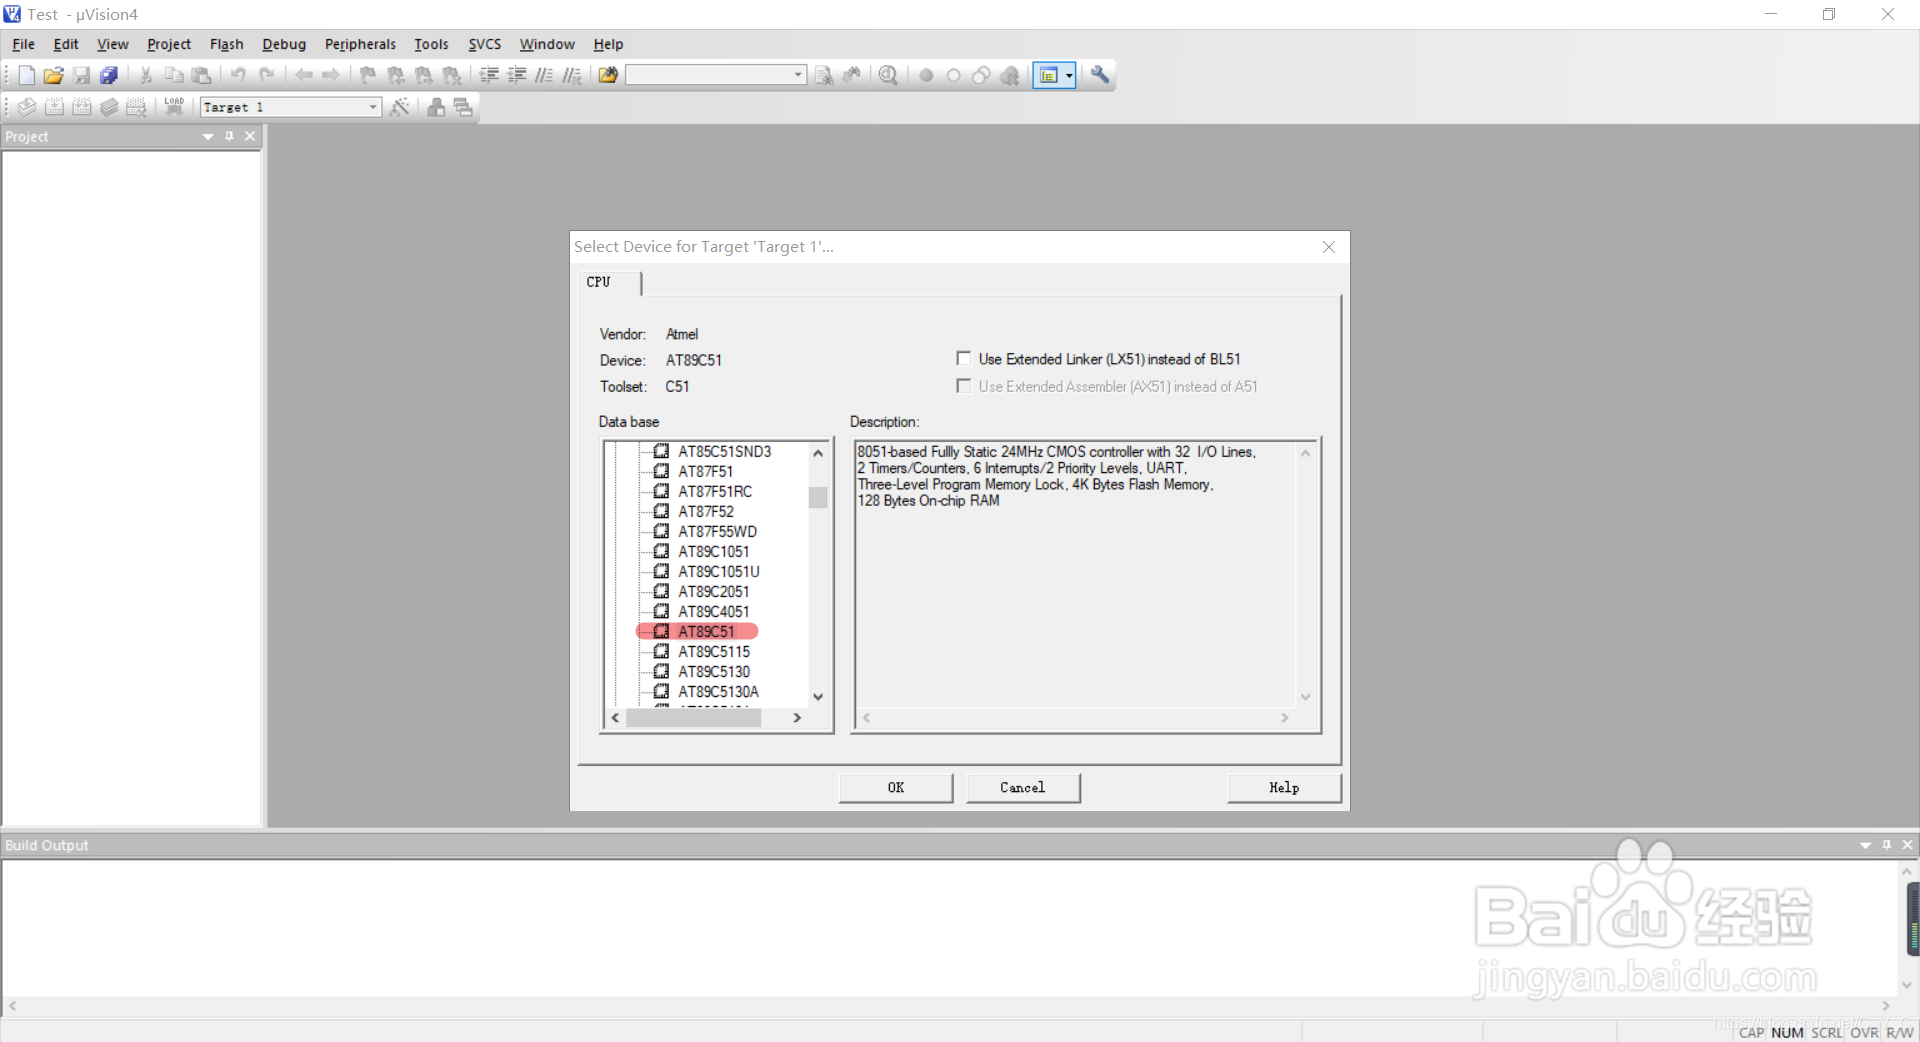The height and width of the screenshot is (1042, 1920).
Task: Enable Use Extended Linker (LX51) checkbox
Action: point(964,358)
